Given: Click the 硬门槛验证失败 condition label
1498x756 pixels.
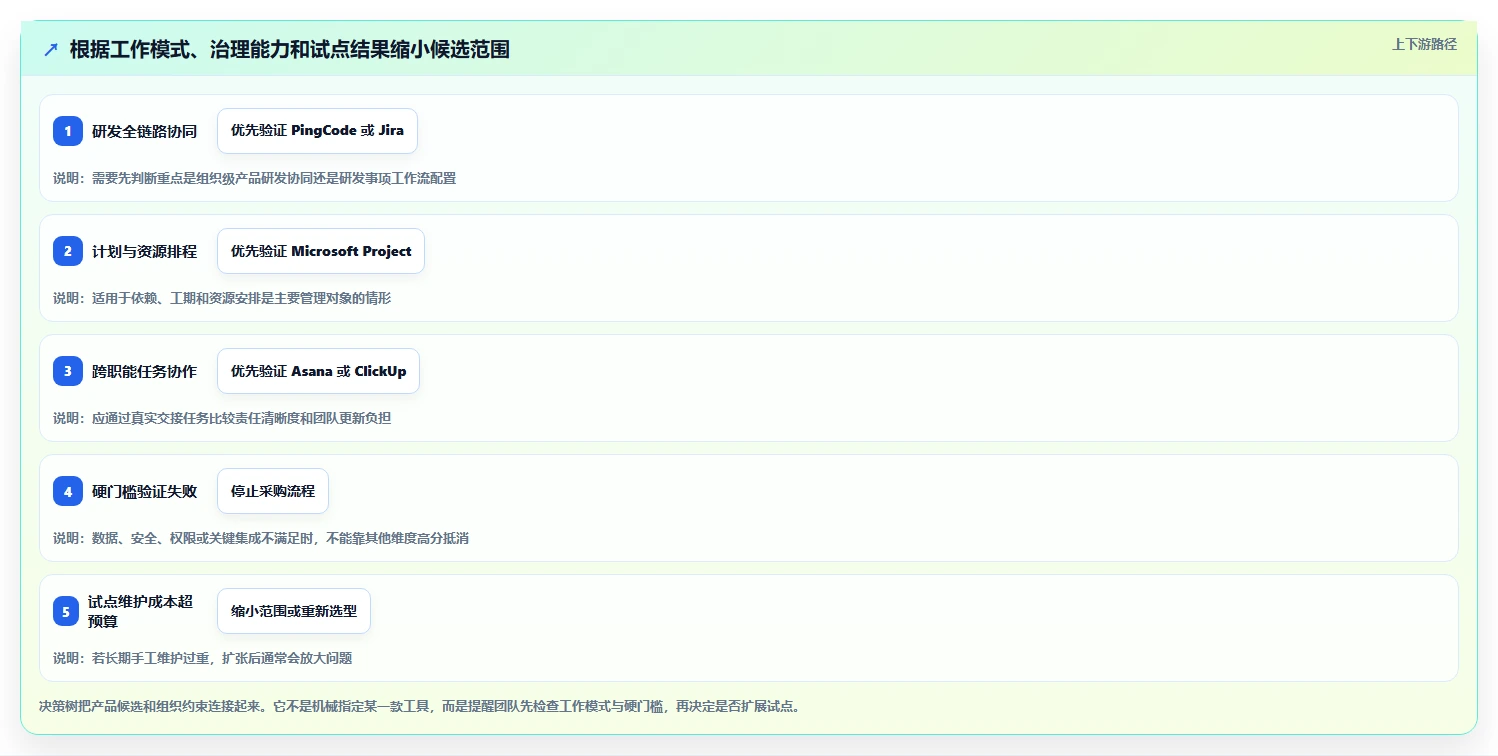Looking at the screenshot, I should point(145,491).
